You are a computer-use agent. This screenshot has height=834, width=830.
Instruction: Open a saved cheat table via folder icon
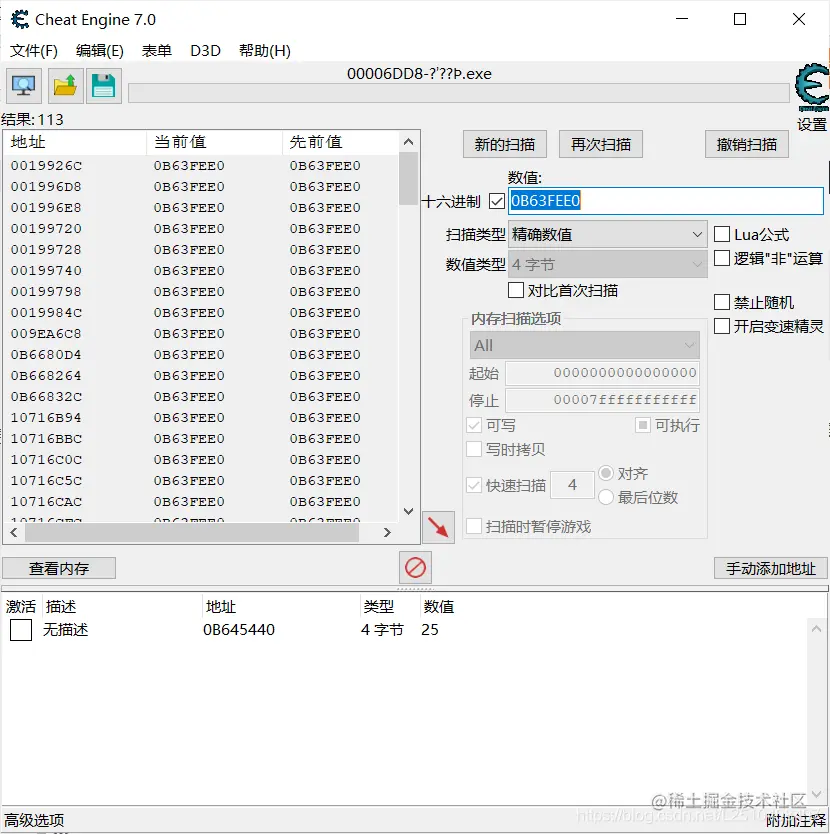pyautogui.click(x=64, y=86)
